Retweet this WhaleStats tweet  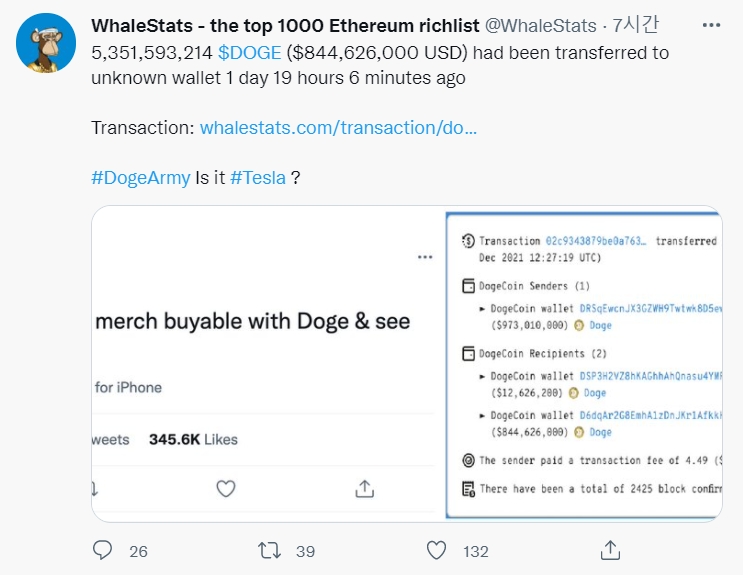[268, 550]
